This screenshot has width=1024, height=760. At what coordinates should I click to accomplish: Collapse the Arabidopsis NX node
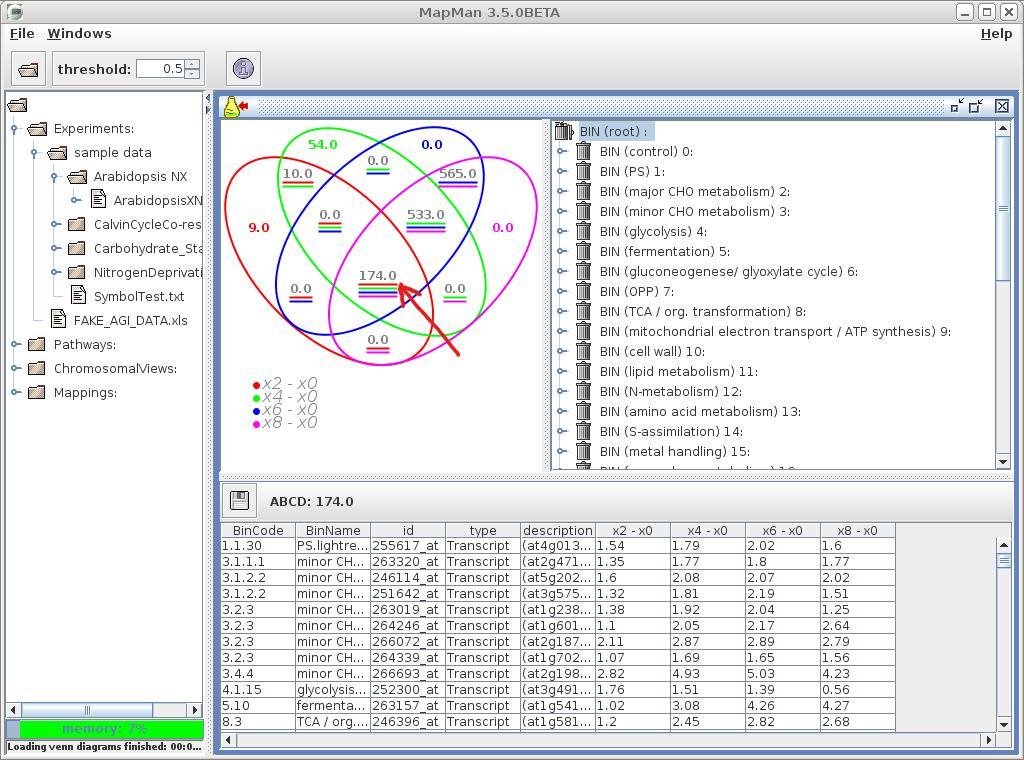pos(55,177)
